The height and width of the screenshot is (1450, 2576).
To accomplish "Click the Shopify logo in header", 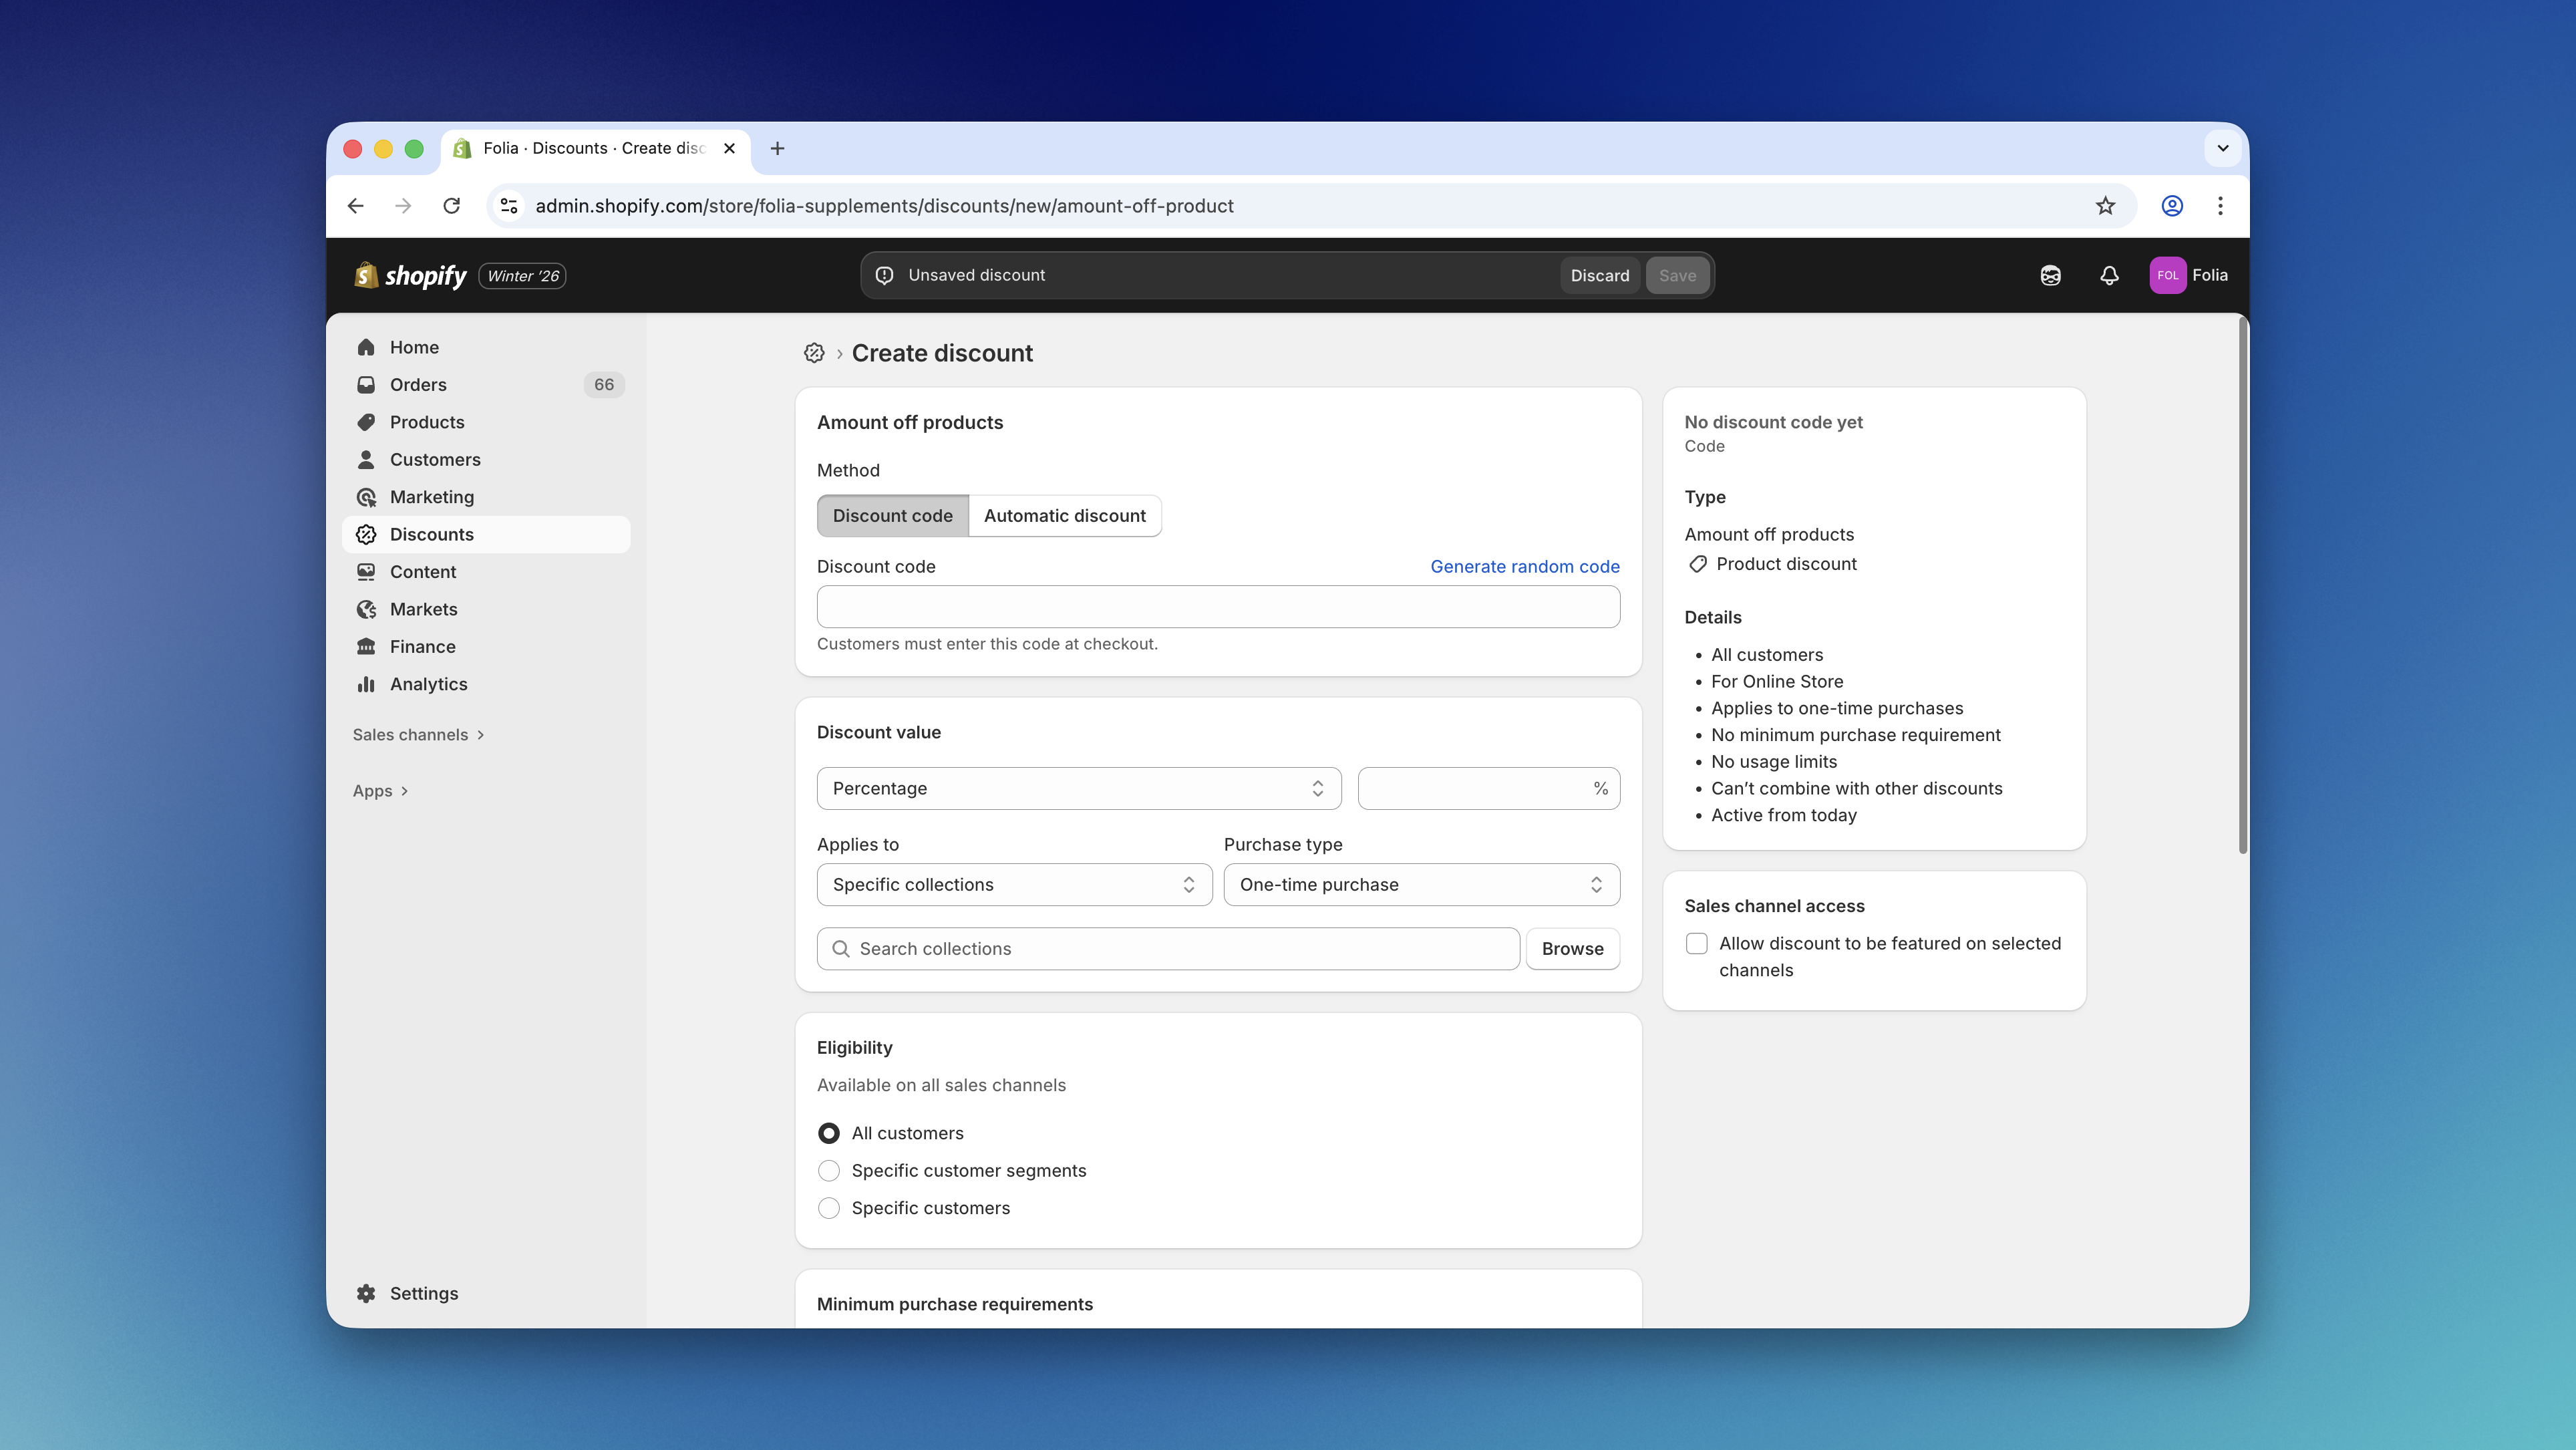I will pyautogui.click(x=411, y=276).
